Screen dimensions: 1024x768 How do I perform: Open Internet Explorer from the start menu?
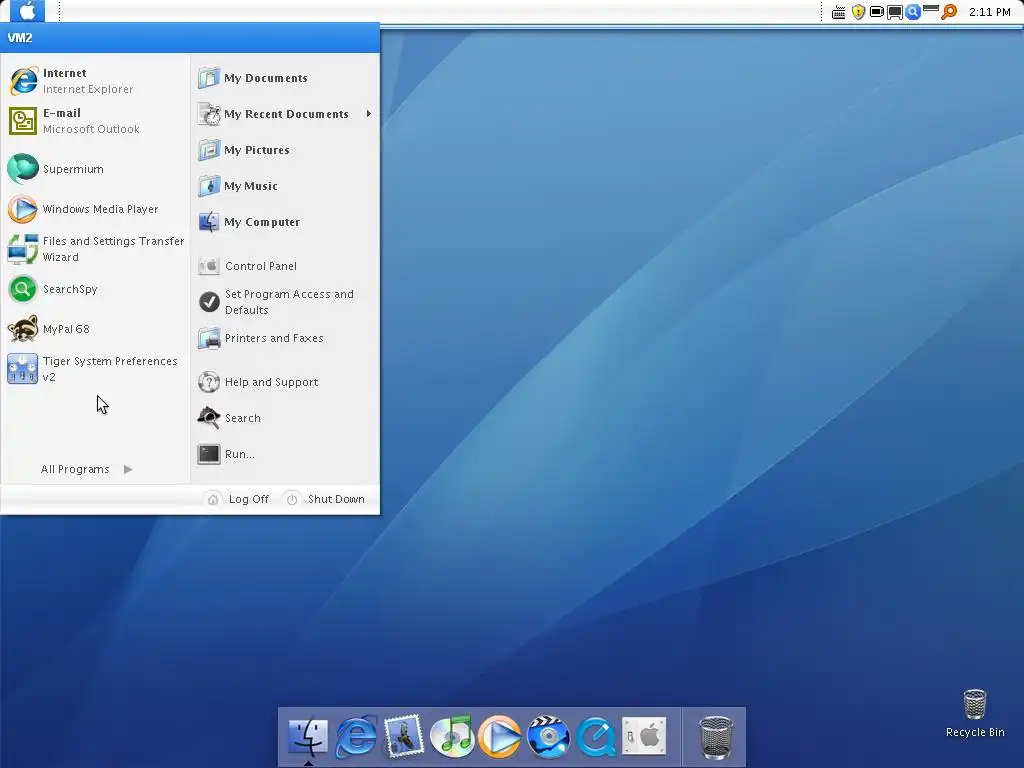(x=95, y=81)
